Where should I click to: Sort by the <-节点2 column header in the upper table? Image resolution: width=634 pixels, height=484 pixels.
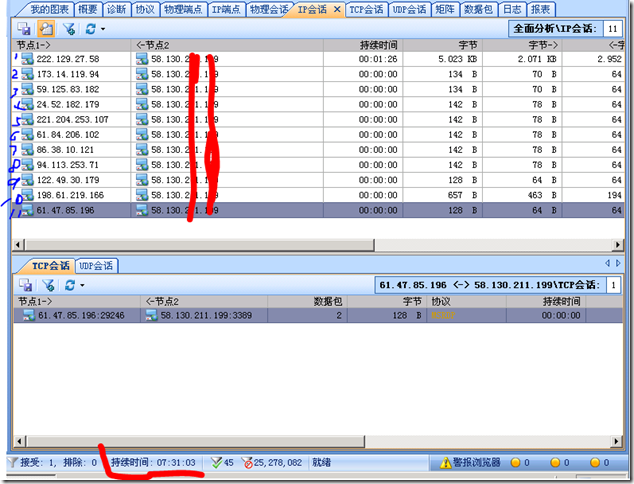227,45
